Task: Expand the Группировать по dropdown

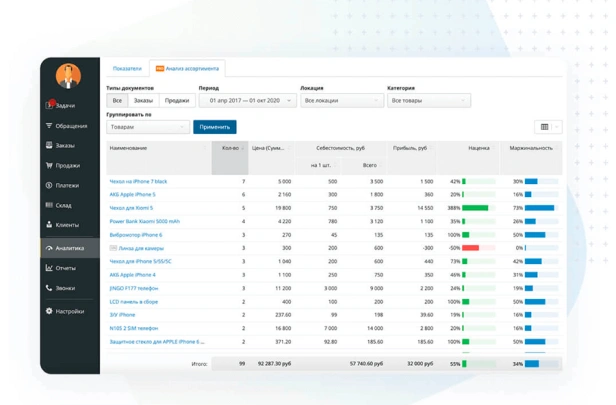Action: click(147, 127)
